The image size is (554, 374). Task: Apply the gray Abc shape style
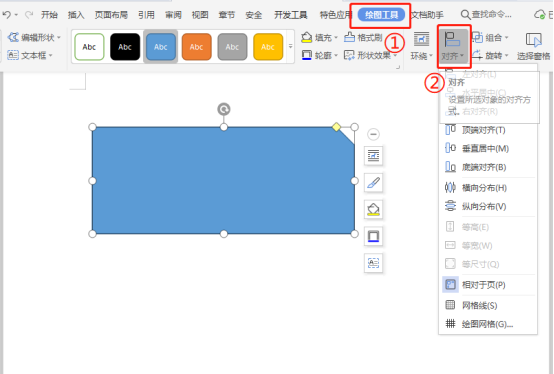point(232,47)
